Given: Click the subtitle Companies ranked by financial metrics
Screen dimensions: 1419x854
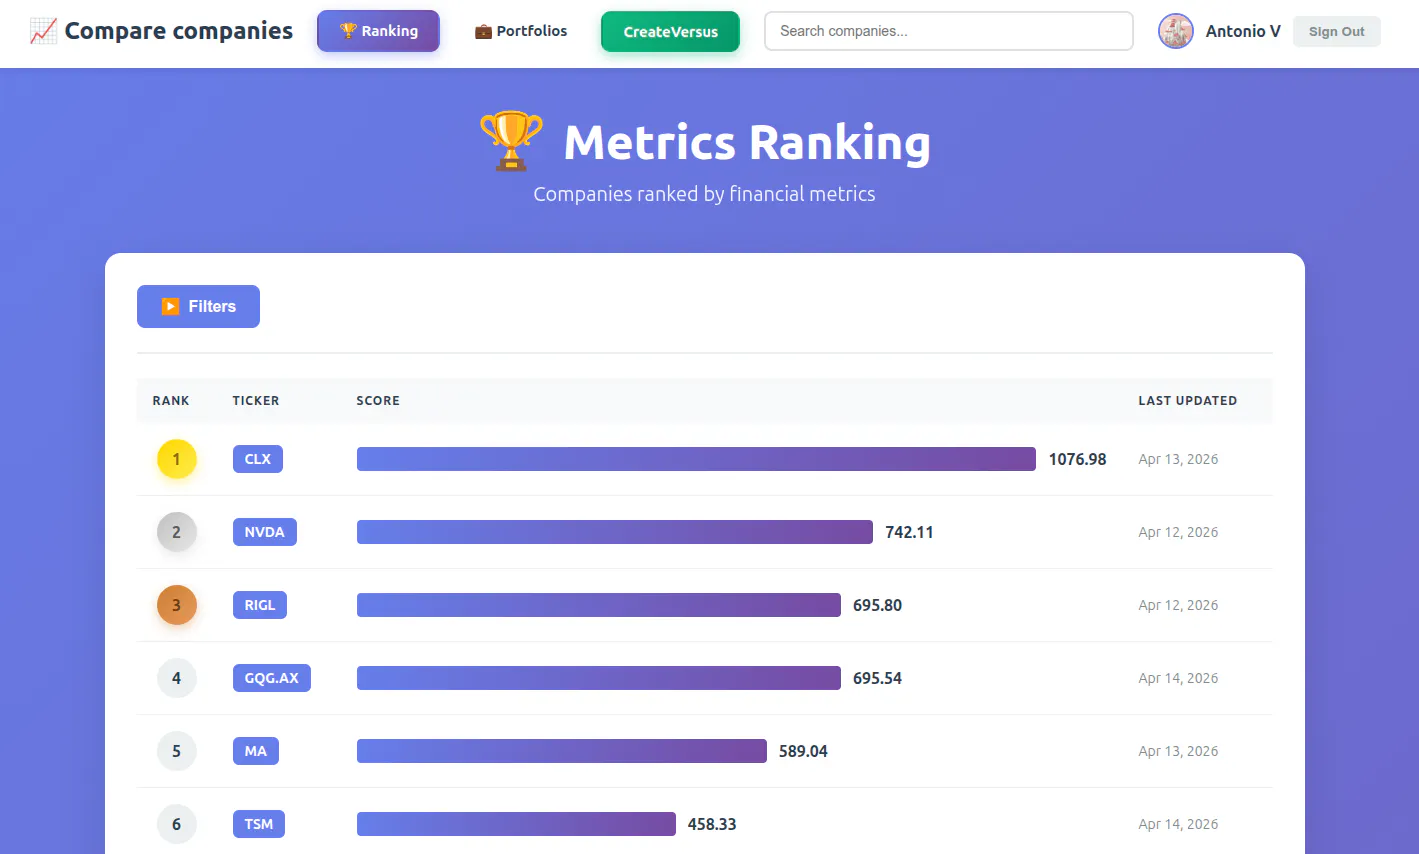Looking at the screenshot, I should tap(704, 194).
